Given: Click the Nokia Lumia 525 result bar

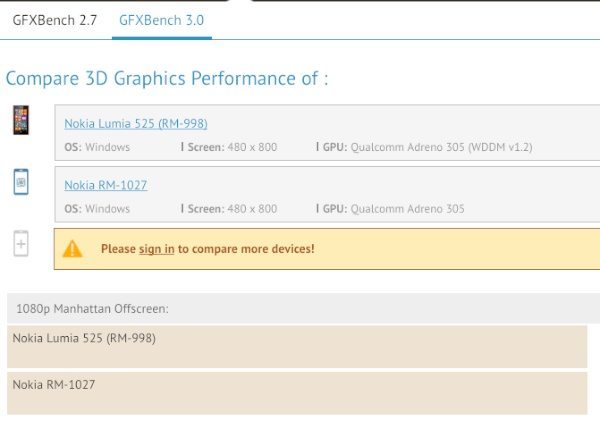Looking at the screenshot, I should [x=297, y=345].
